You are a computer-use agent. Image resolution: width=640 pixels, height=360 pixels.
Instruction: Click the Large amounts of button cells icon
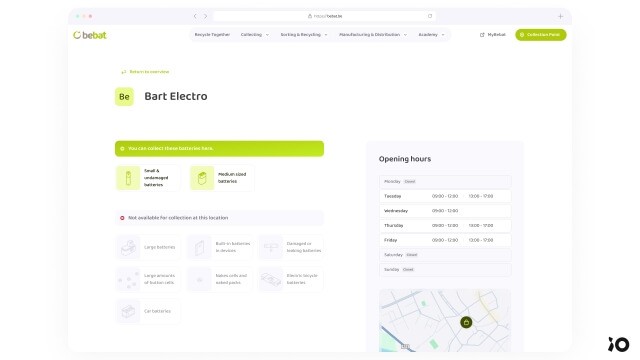(128, 279)
